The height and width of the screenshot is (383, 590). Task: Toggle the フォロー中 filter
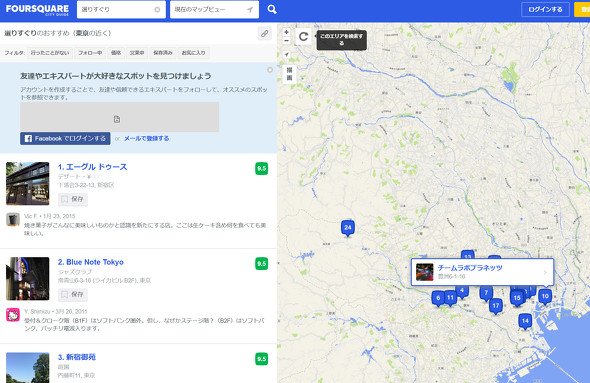[90, 53]
